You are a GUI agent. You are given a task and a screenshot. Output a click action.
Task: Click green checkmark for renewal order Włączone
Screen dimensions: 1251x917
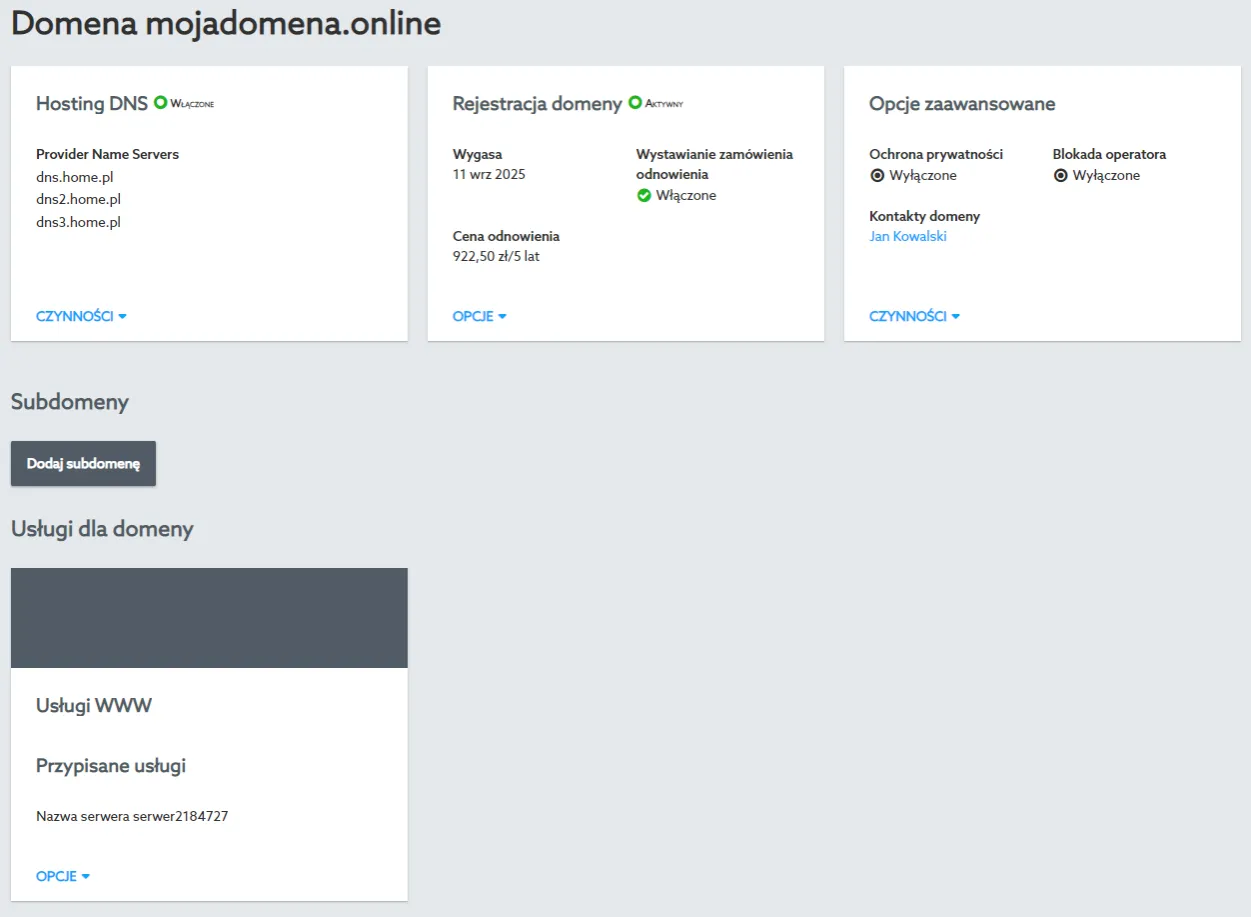[644, 196]
